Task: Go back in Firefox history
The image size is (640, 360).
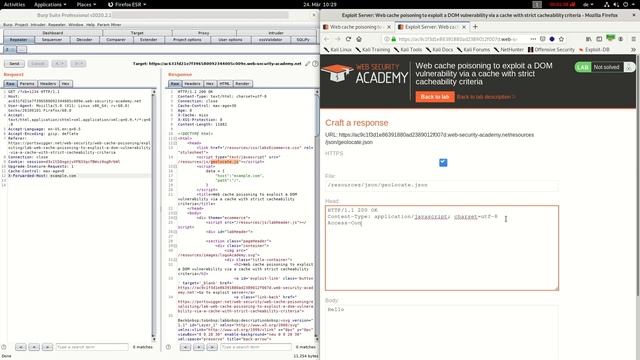Action: (x=327, y=39)
